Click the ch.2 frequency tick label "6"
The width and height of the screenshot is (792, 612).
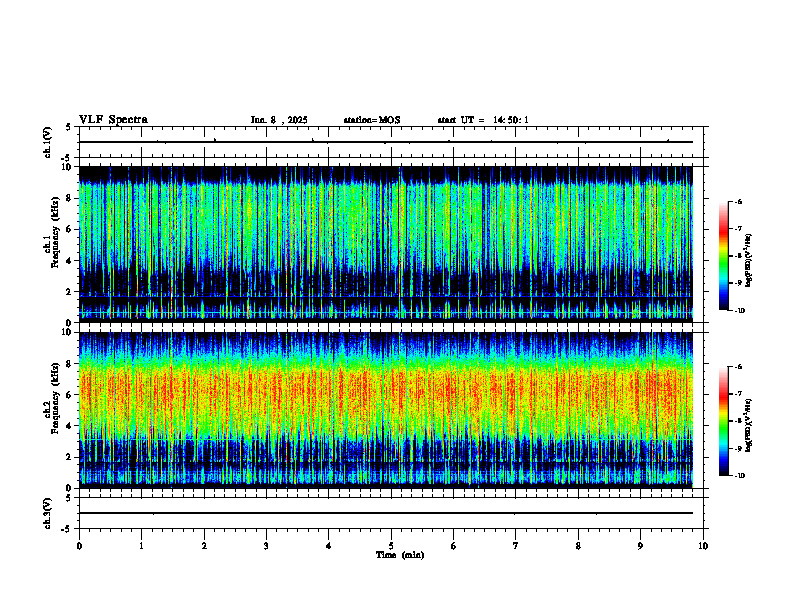point(69,395)
